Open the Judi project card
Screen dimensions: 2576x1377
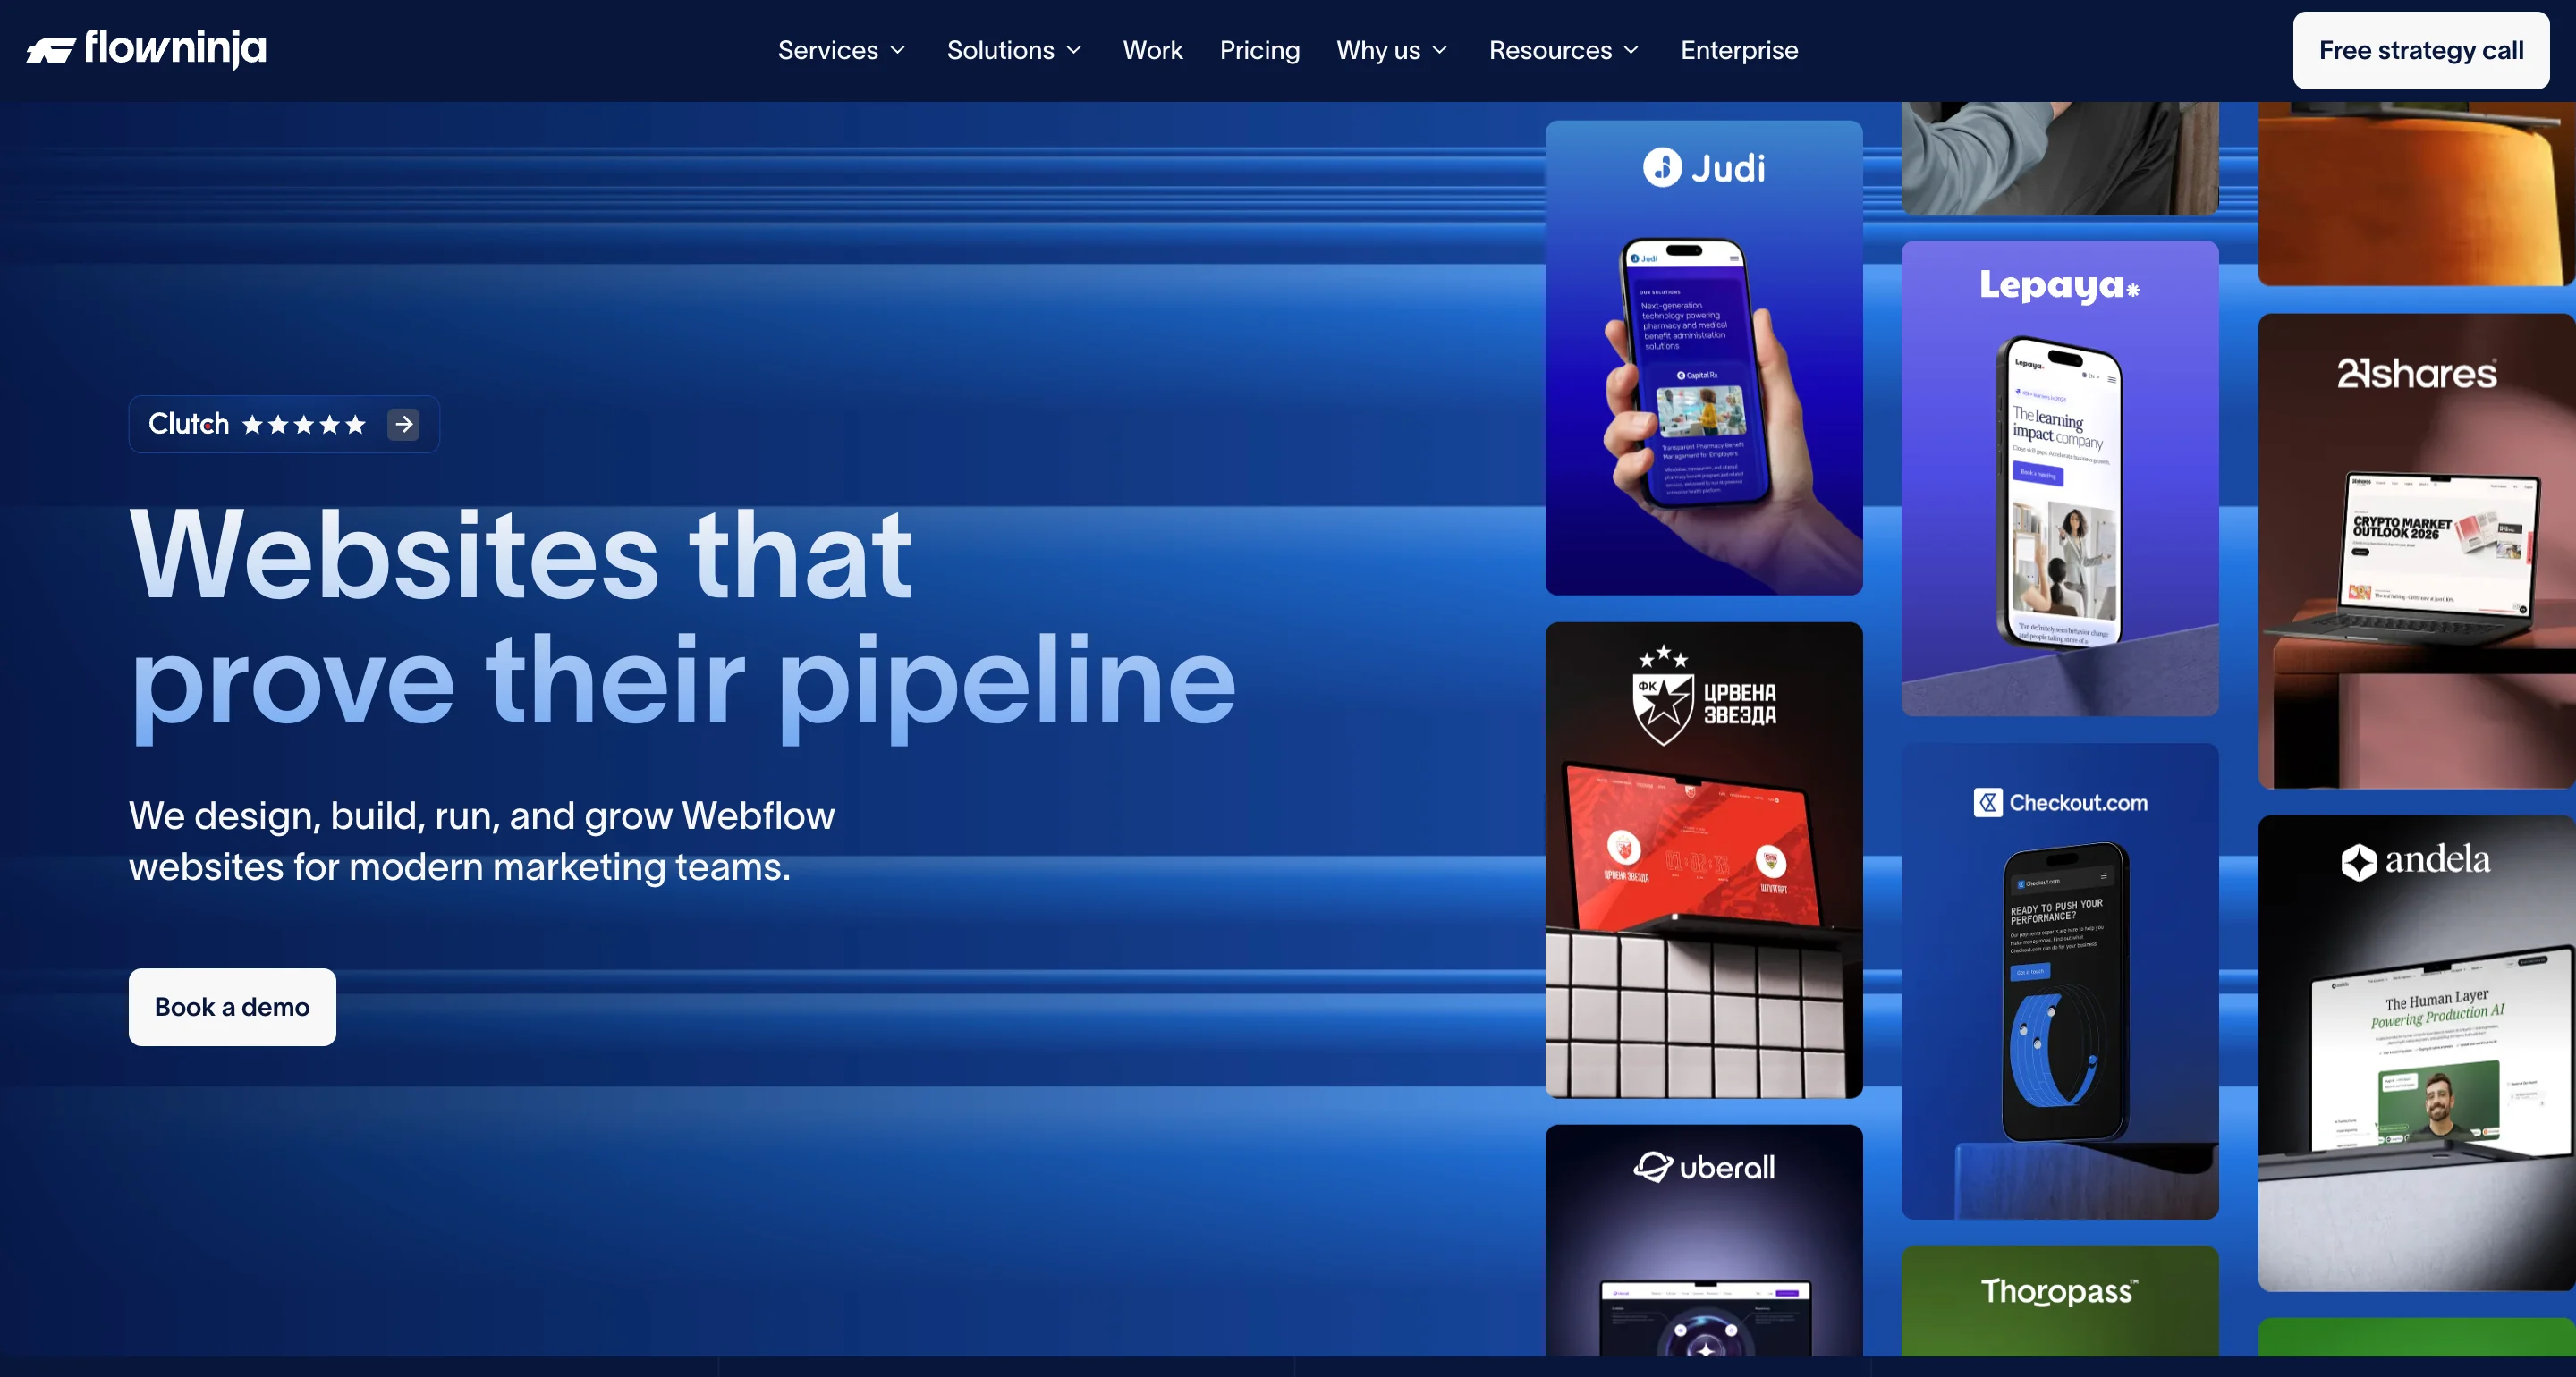point(1703,358)
